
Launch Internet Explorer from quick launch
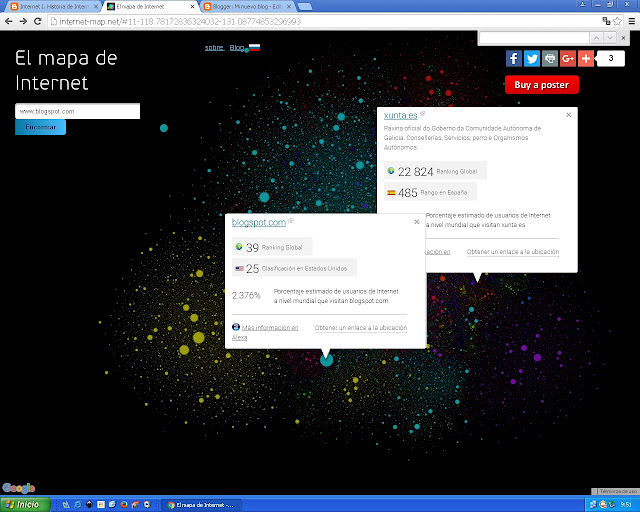[x=78, y=505]
